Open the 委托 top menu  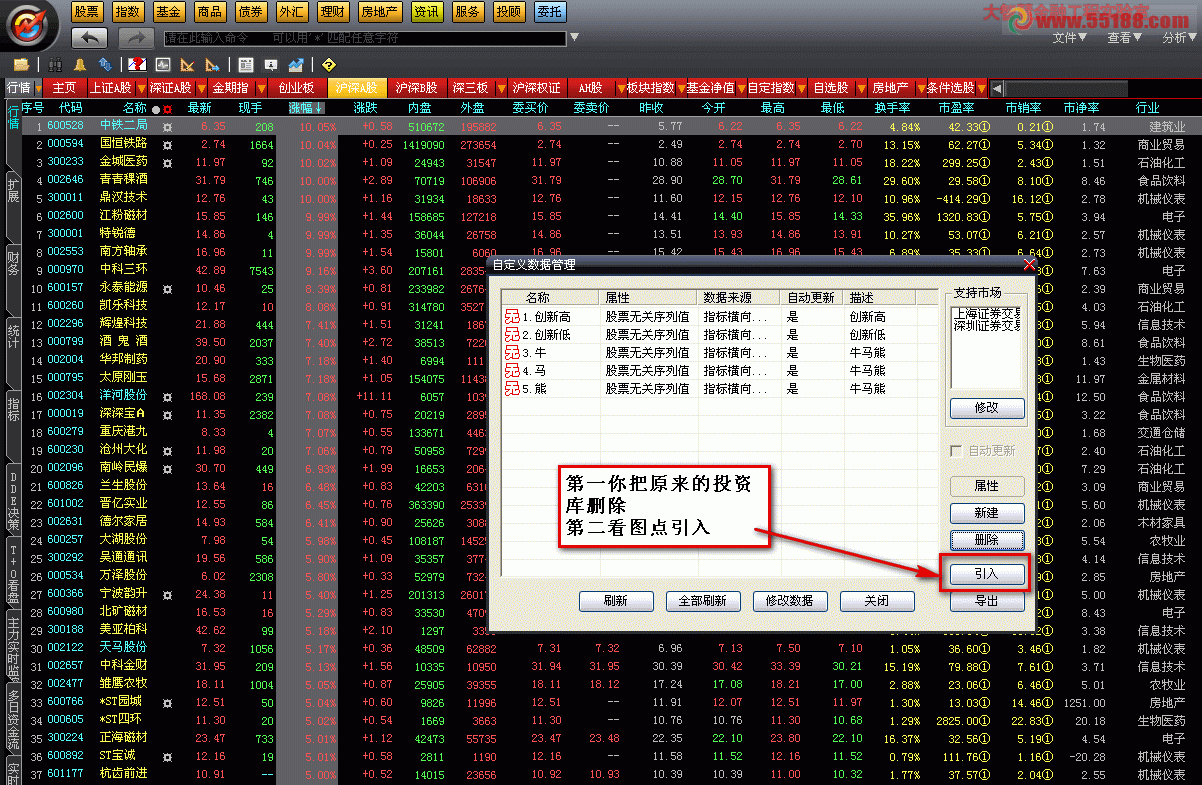pos(548,11)
